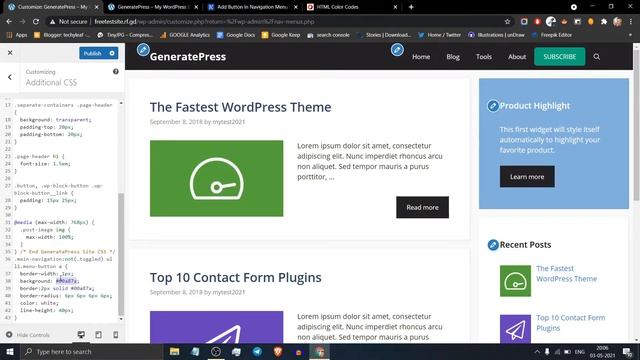640x360 pixels.
Task: Open GOOGLE Analytics bookmark
Action: click(x=185, y=35)
